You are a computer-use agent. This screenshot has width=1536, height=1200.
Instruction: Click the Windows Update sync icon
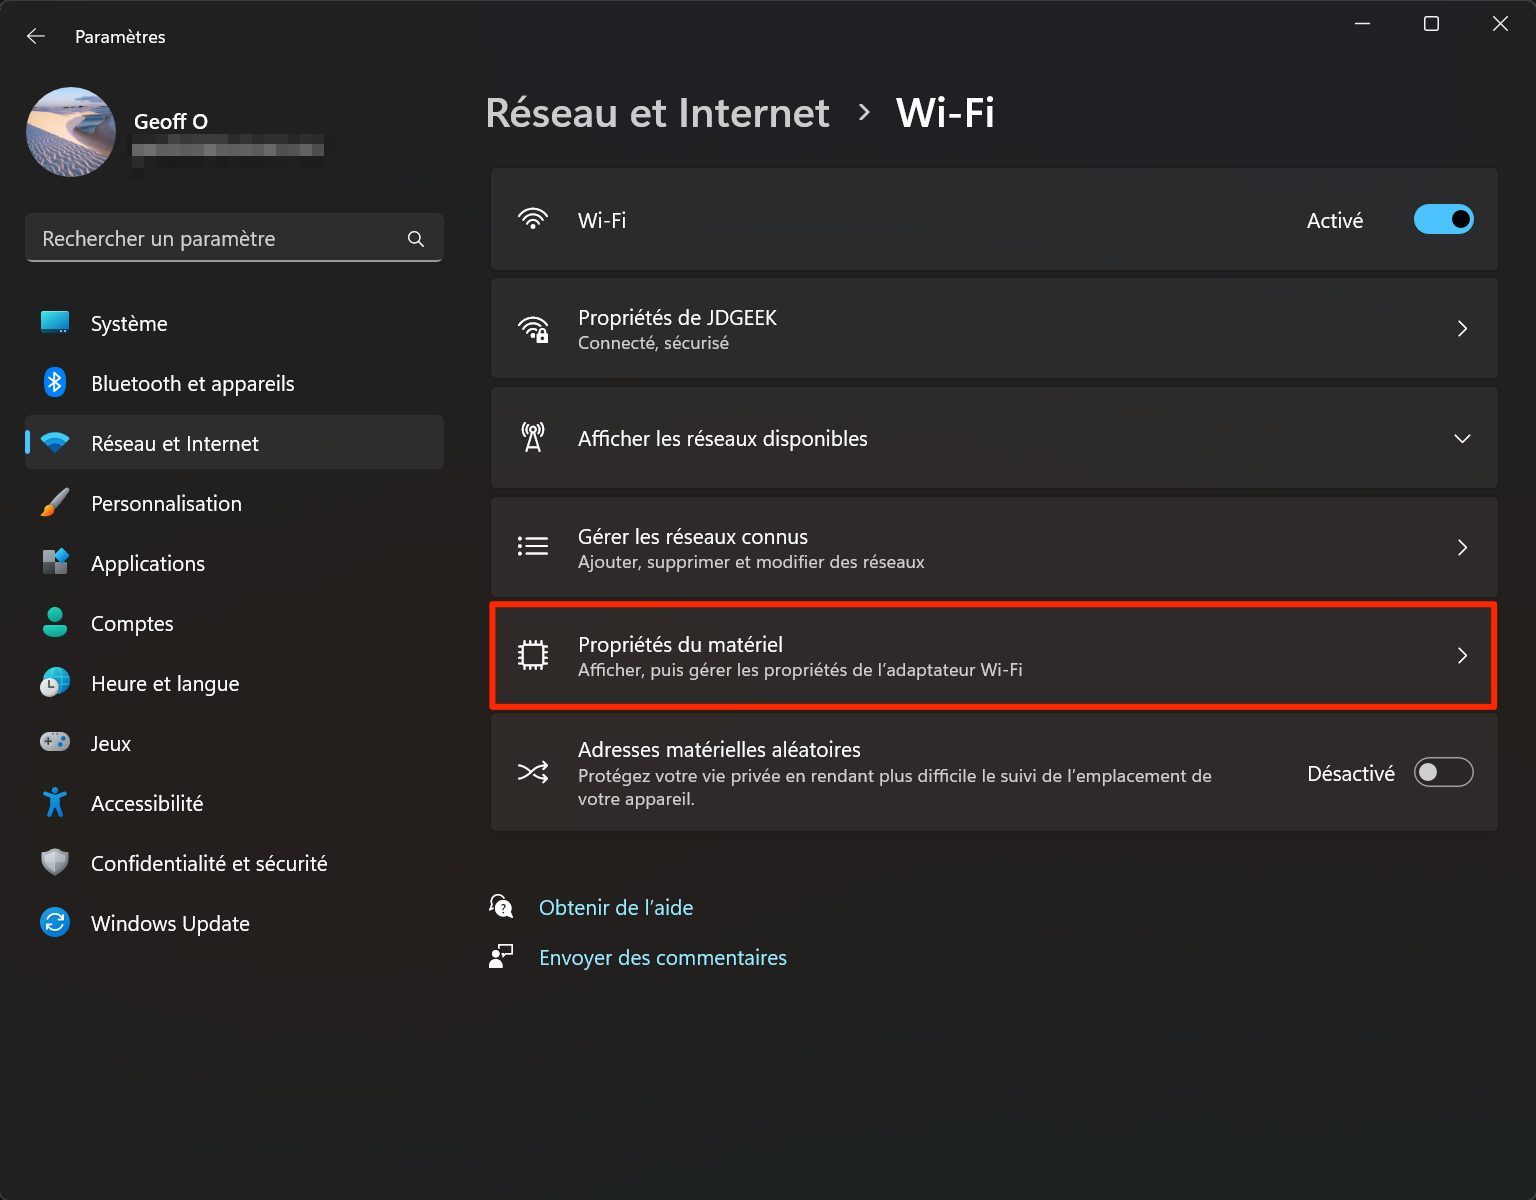coord(55,922)
